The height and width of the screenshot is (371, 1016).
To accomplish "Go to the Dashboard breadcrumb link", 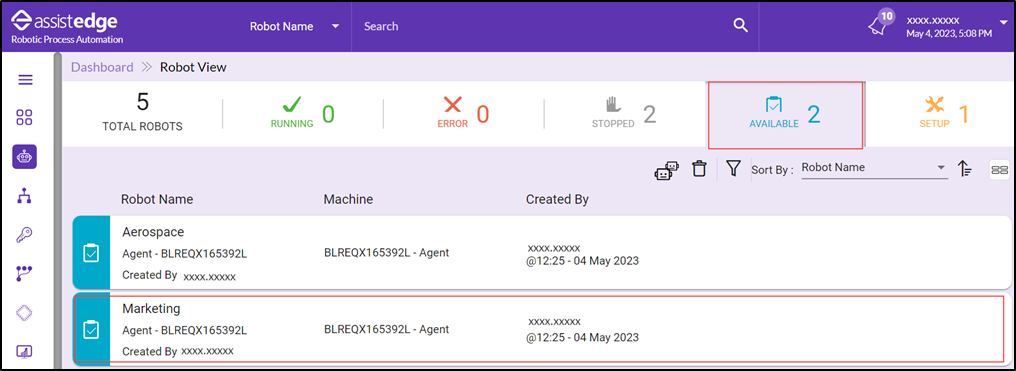I will point(102,67).
